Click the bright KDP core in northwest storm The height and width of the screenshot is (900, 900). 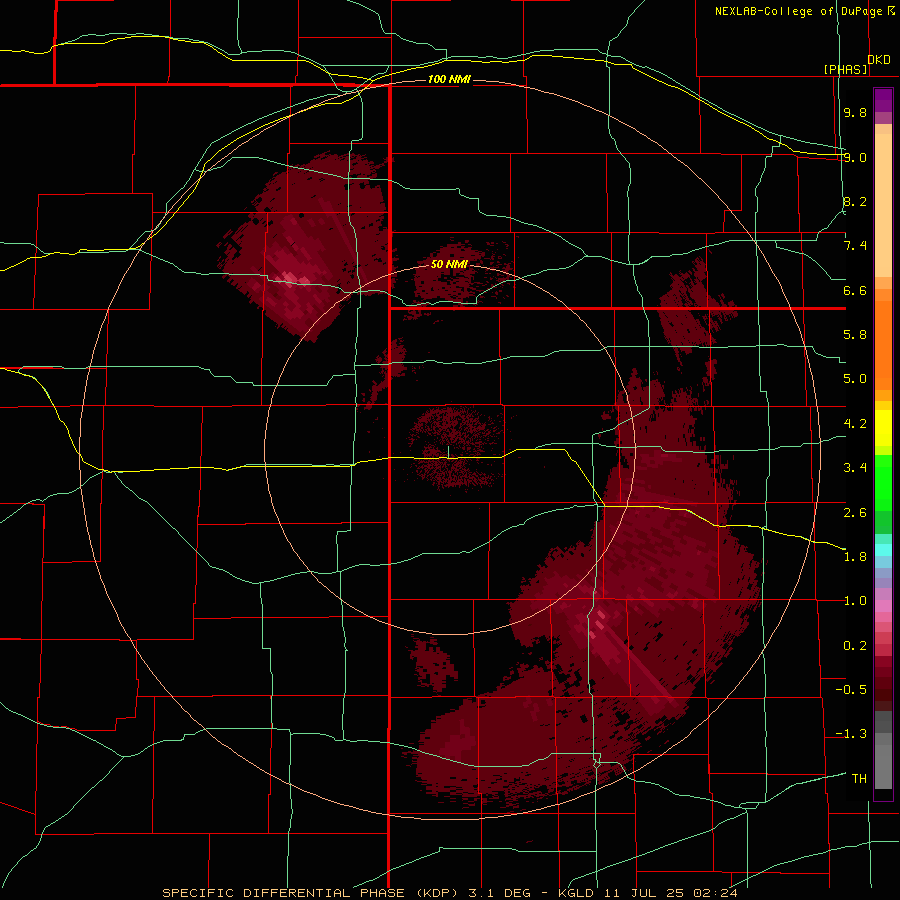pos(292,278)
